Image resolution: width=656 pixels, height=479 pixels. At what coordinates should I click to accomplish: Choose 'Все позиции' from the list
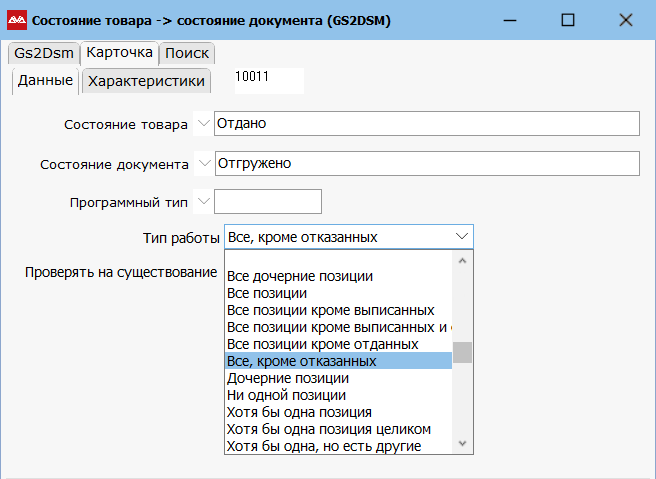pyautogui.click(x=267, y=293)
